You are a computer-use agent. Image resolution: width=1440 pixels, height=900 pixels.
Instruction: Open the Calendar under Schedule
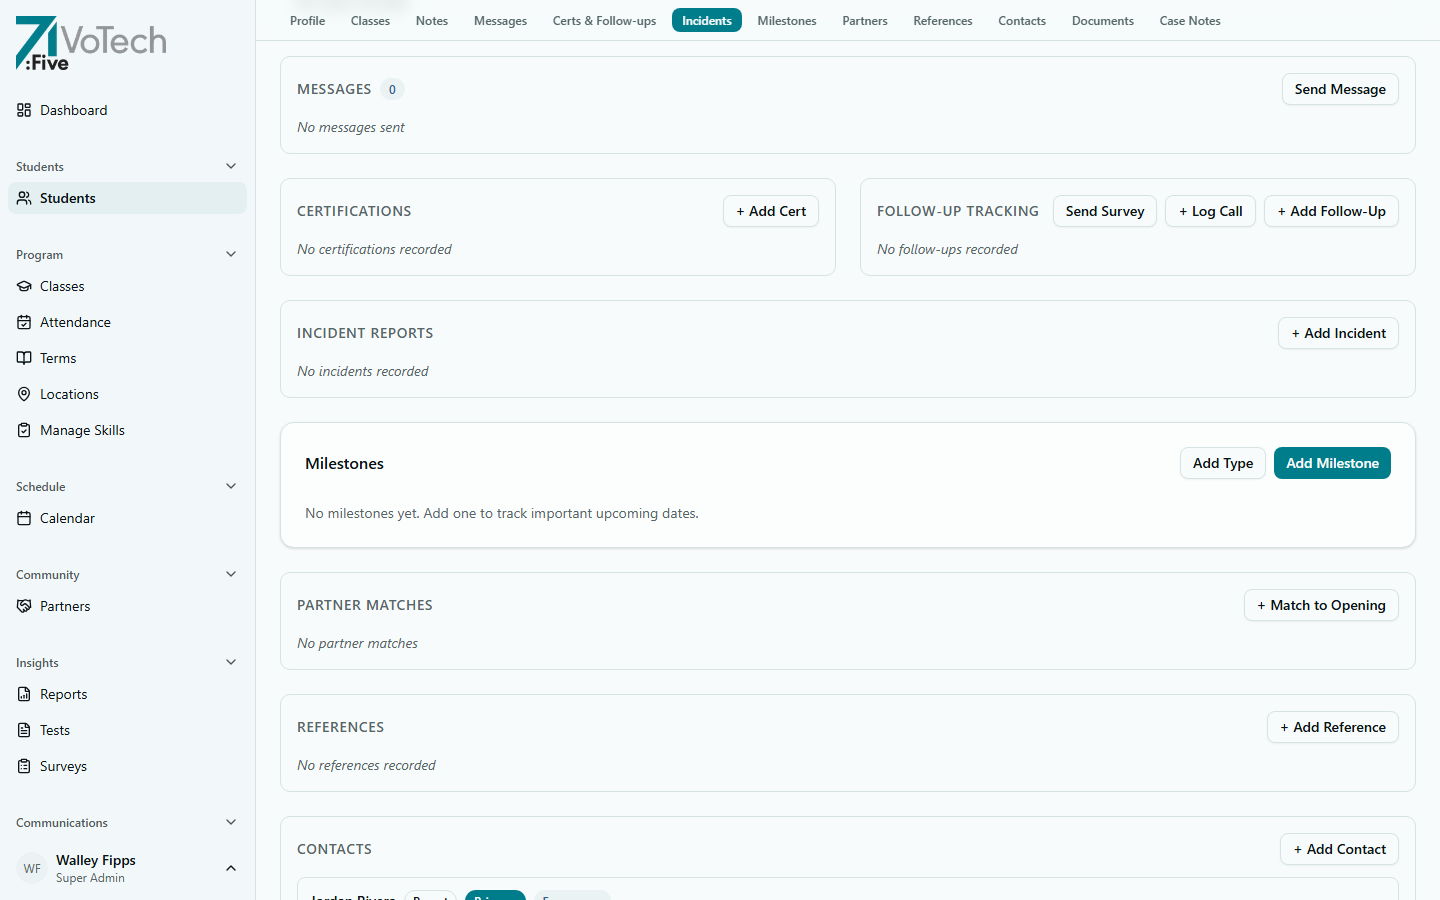pyautogui.click(x=67, y=518)
